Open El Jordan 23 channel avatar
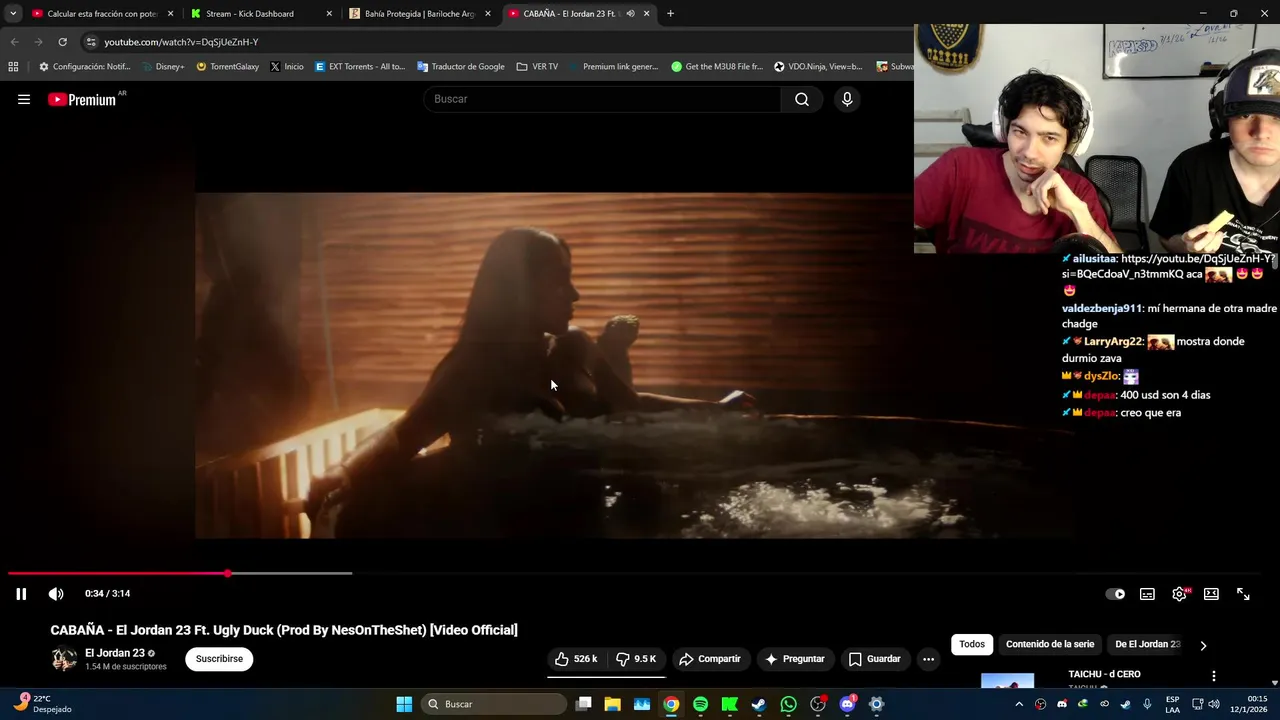This screenshot has width=1280, height=720. pyautogui.click(x=64, y=659)
